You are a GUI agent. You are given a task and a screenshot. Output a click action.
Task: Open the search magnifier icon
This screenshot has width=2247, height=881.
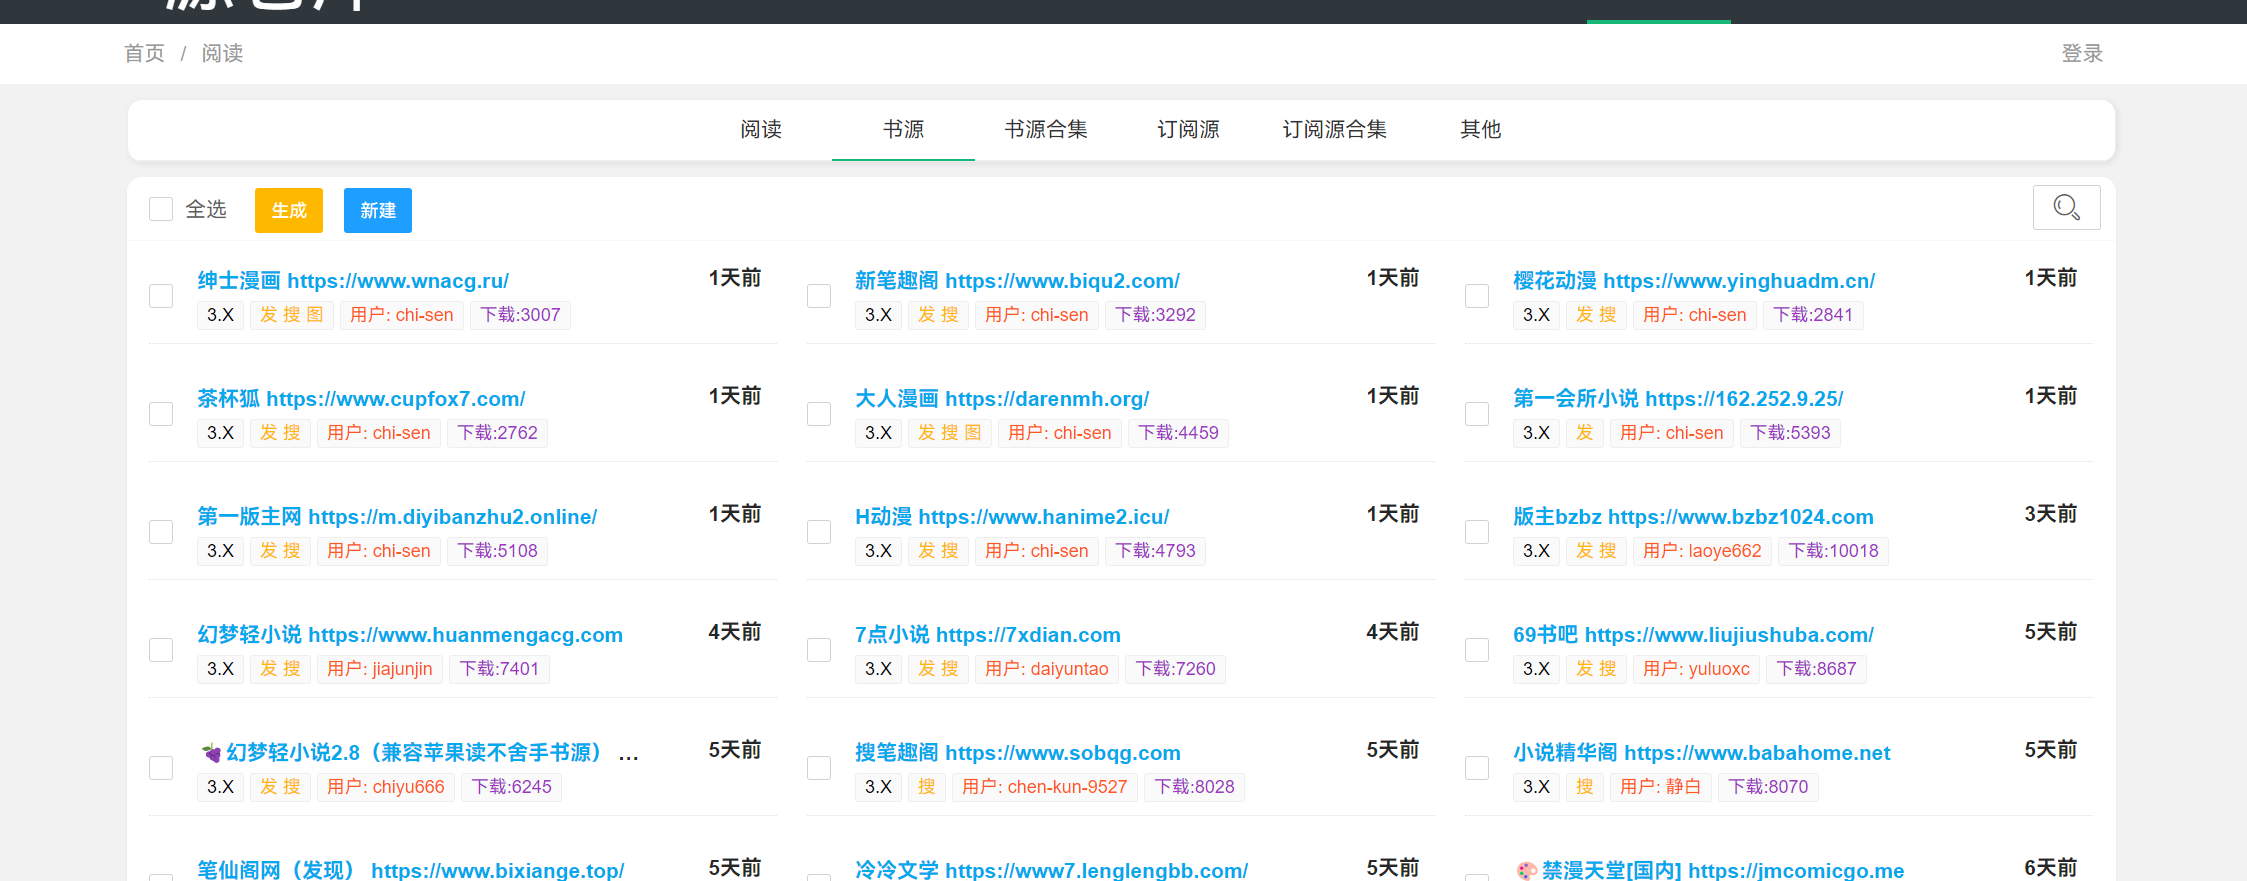(2066, 208)
